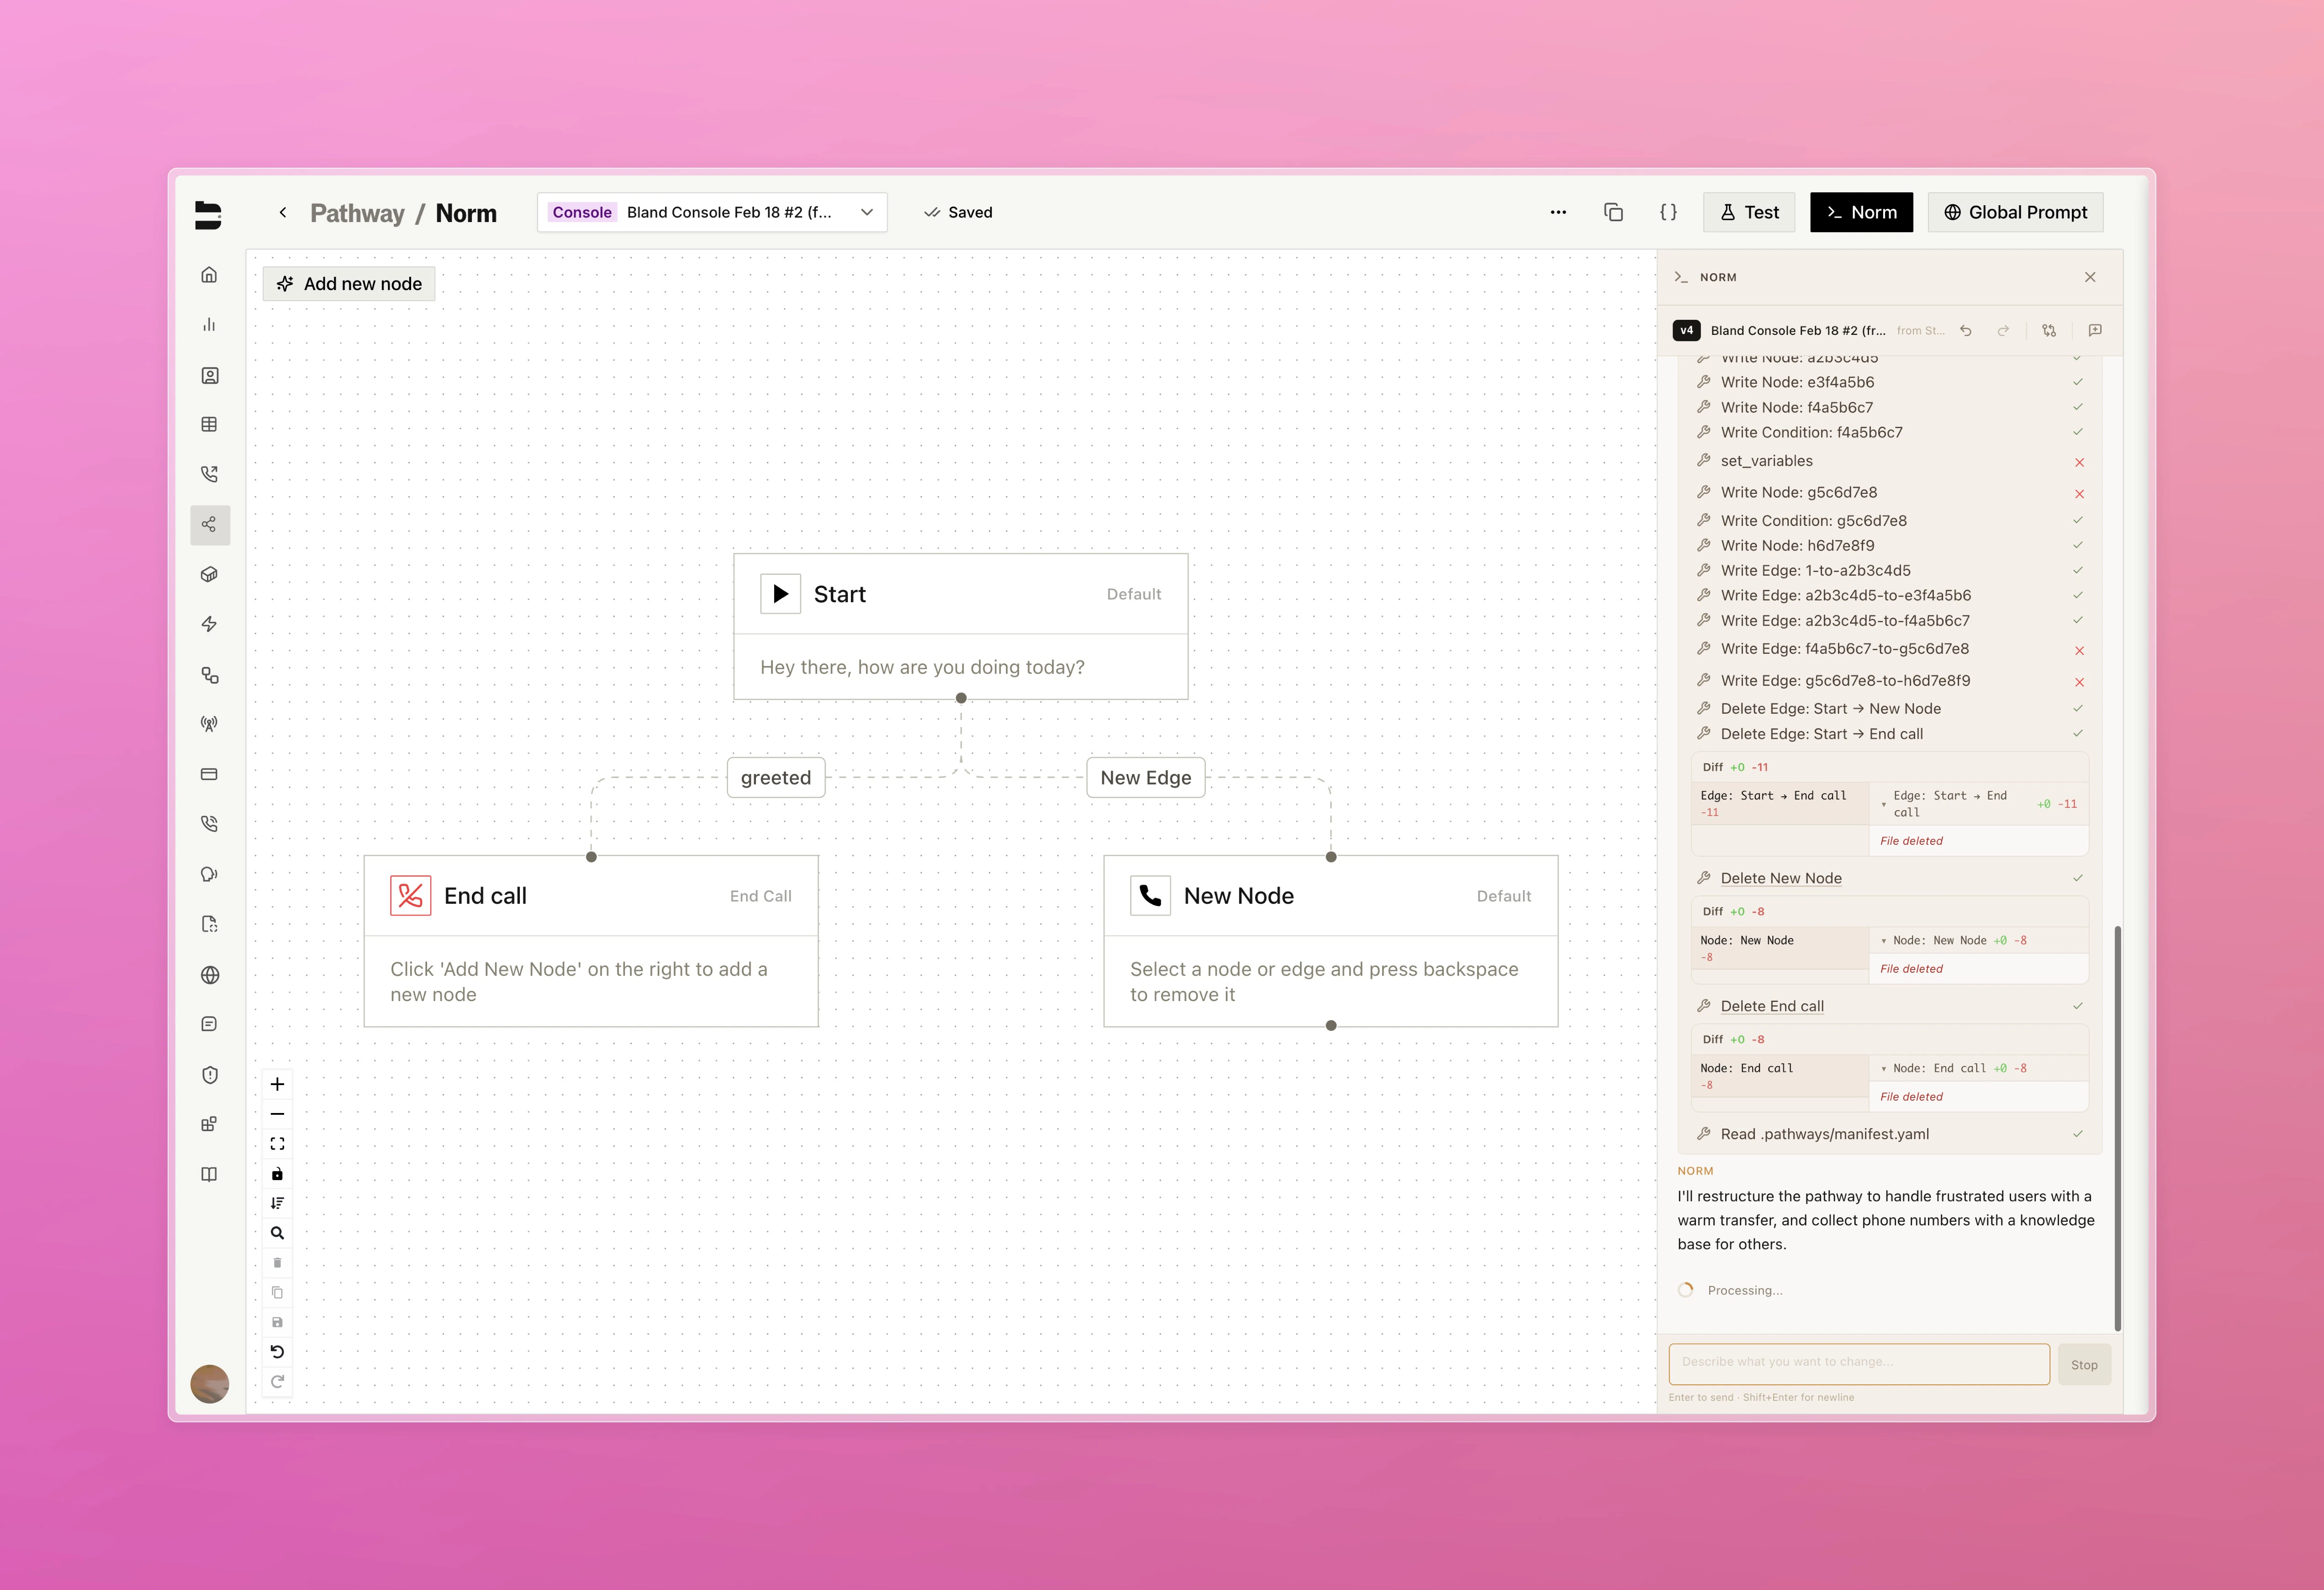
Task: Click the v4 version badge
Action: 1686,330
